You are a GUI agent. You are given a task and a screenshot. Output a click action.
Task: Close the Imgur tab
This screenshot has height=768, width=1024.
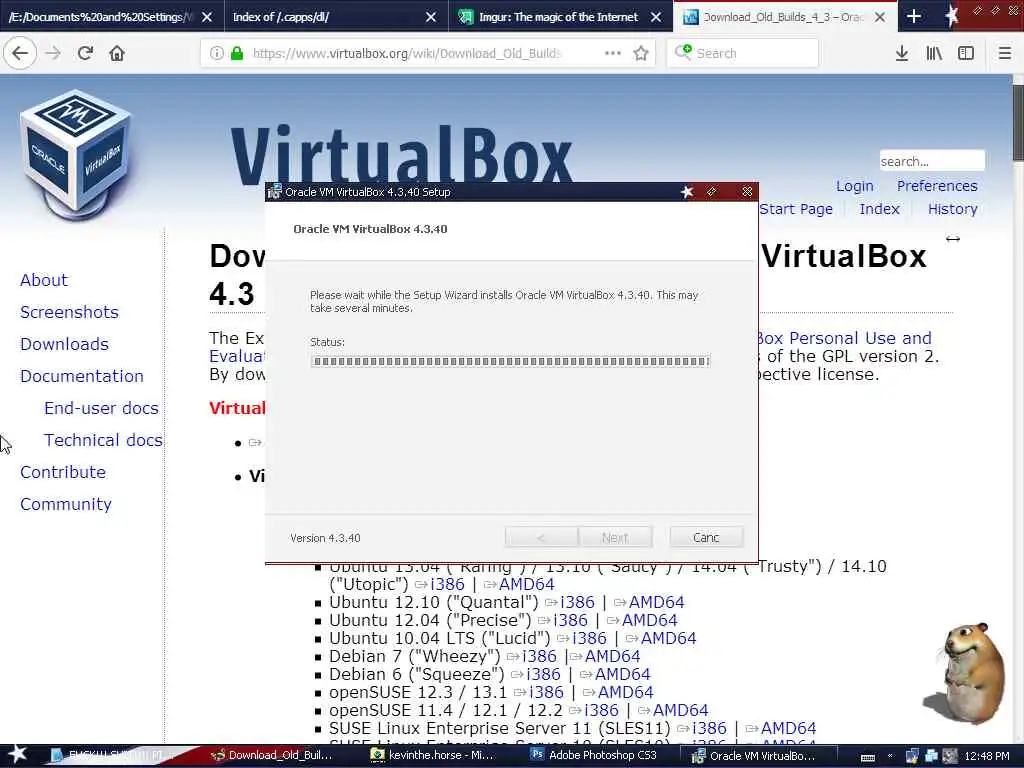pyautogui.click(x=656, y=17)
